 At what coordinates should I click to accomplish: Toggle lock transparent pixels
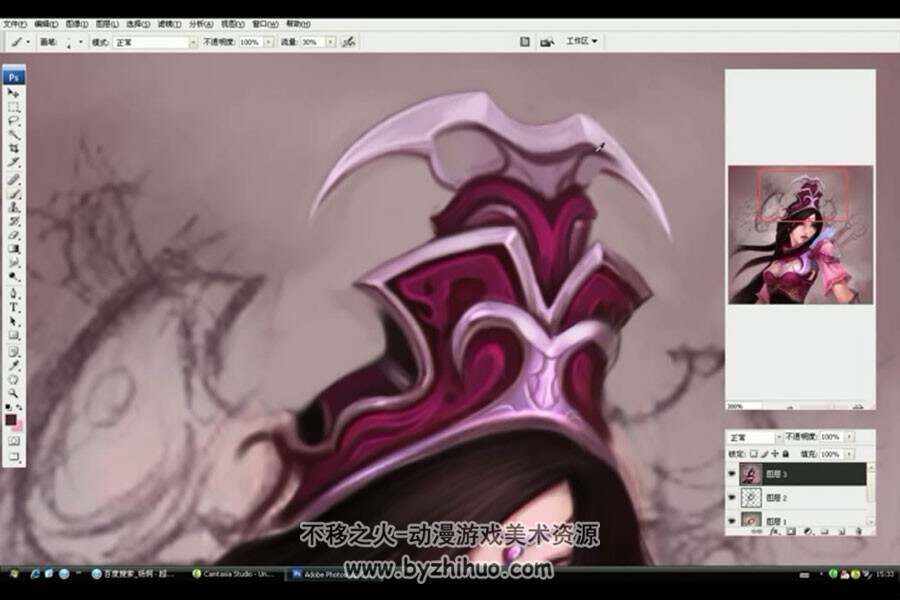click(754, 454)
